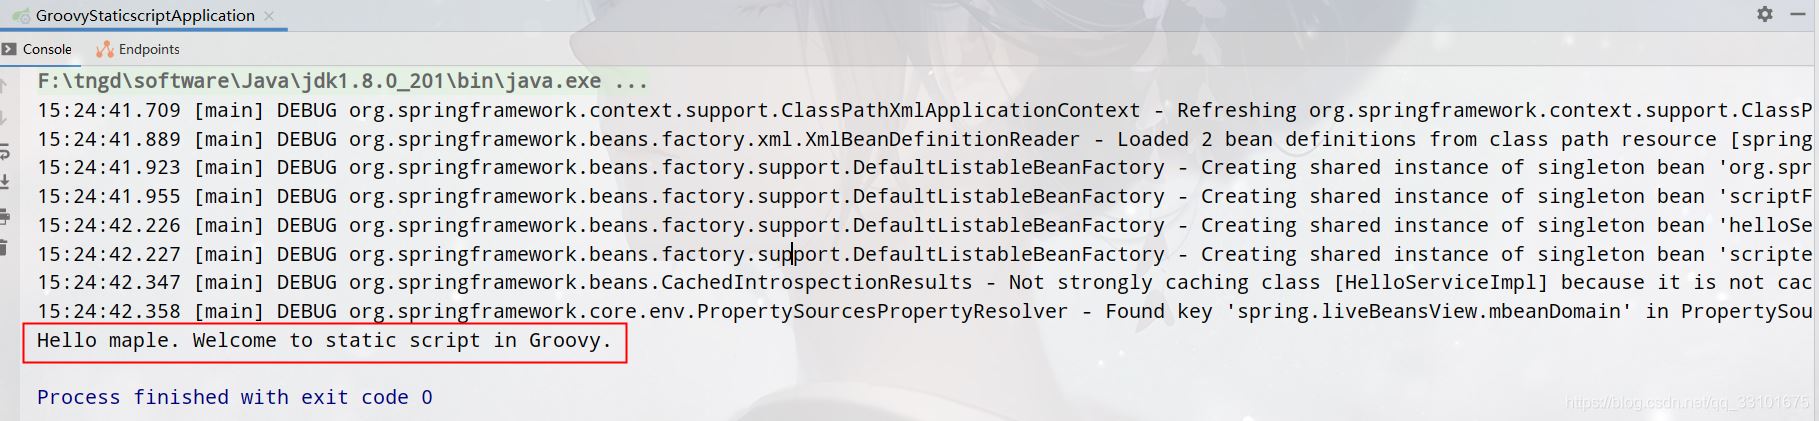Close the GroovyStaticscriptApplication run tab
The image size is (1819, 421).
269,16
